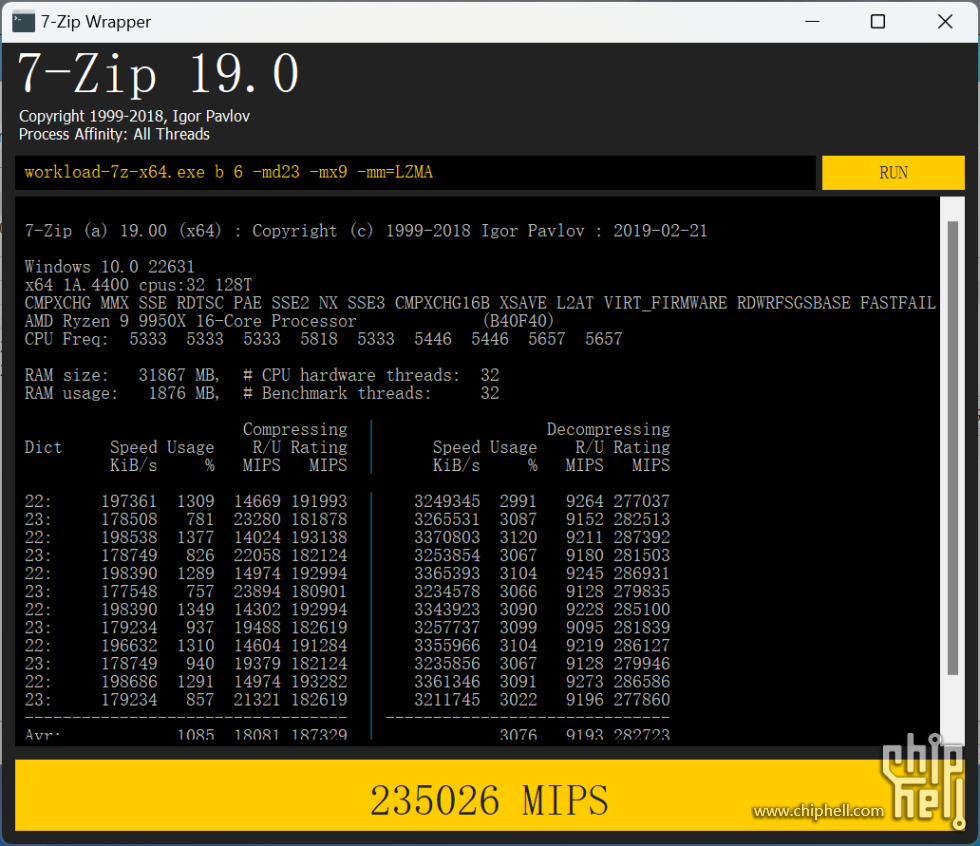
Task: Minimize the 7-Zip Wrapper window
Action: pyautogui.click(x=812, y=22)
